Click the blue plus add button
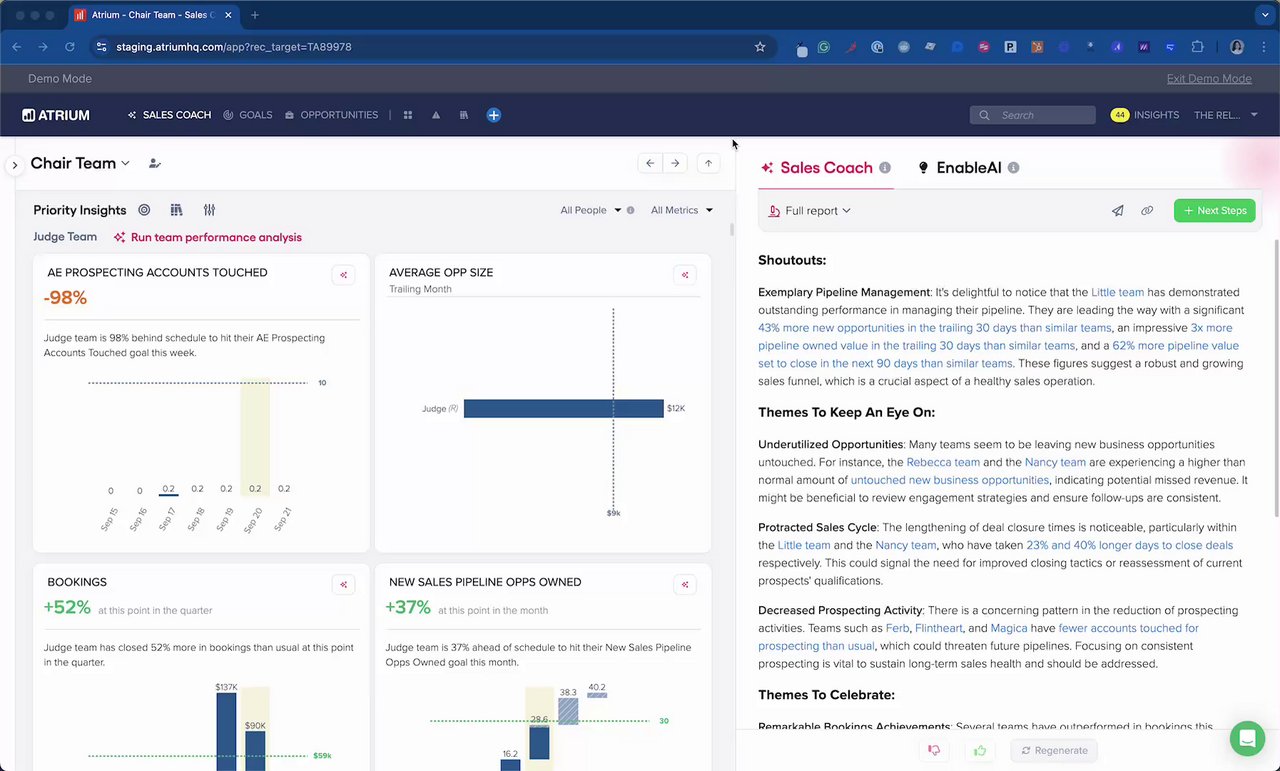1280x771 pixels. [493, 115]
